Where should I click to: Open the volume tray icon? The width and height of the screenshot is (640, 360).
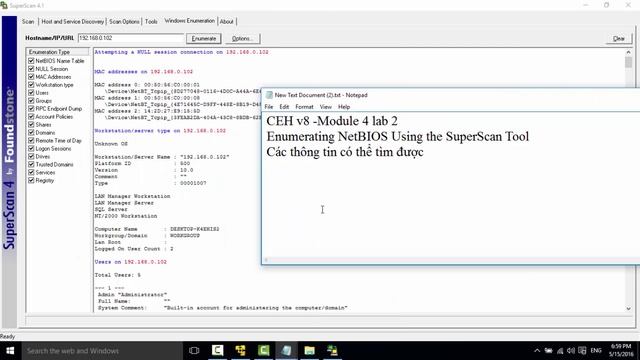[571, 351]
